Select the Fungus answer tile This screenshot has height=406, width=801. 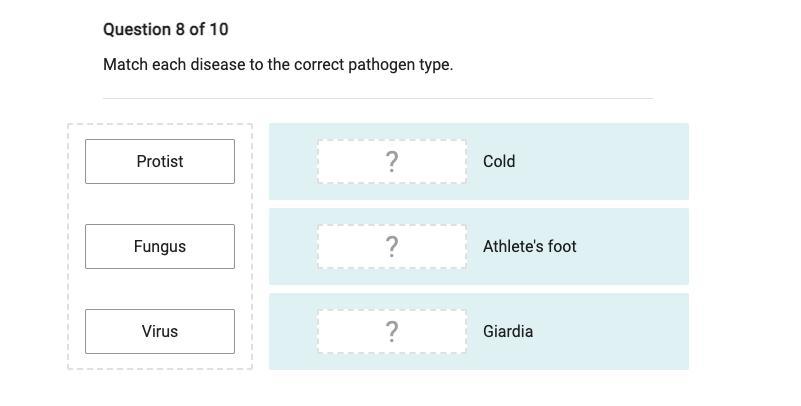[x=160, y=246]
